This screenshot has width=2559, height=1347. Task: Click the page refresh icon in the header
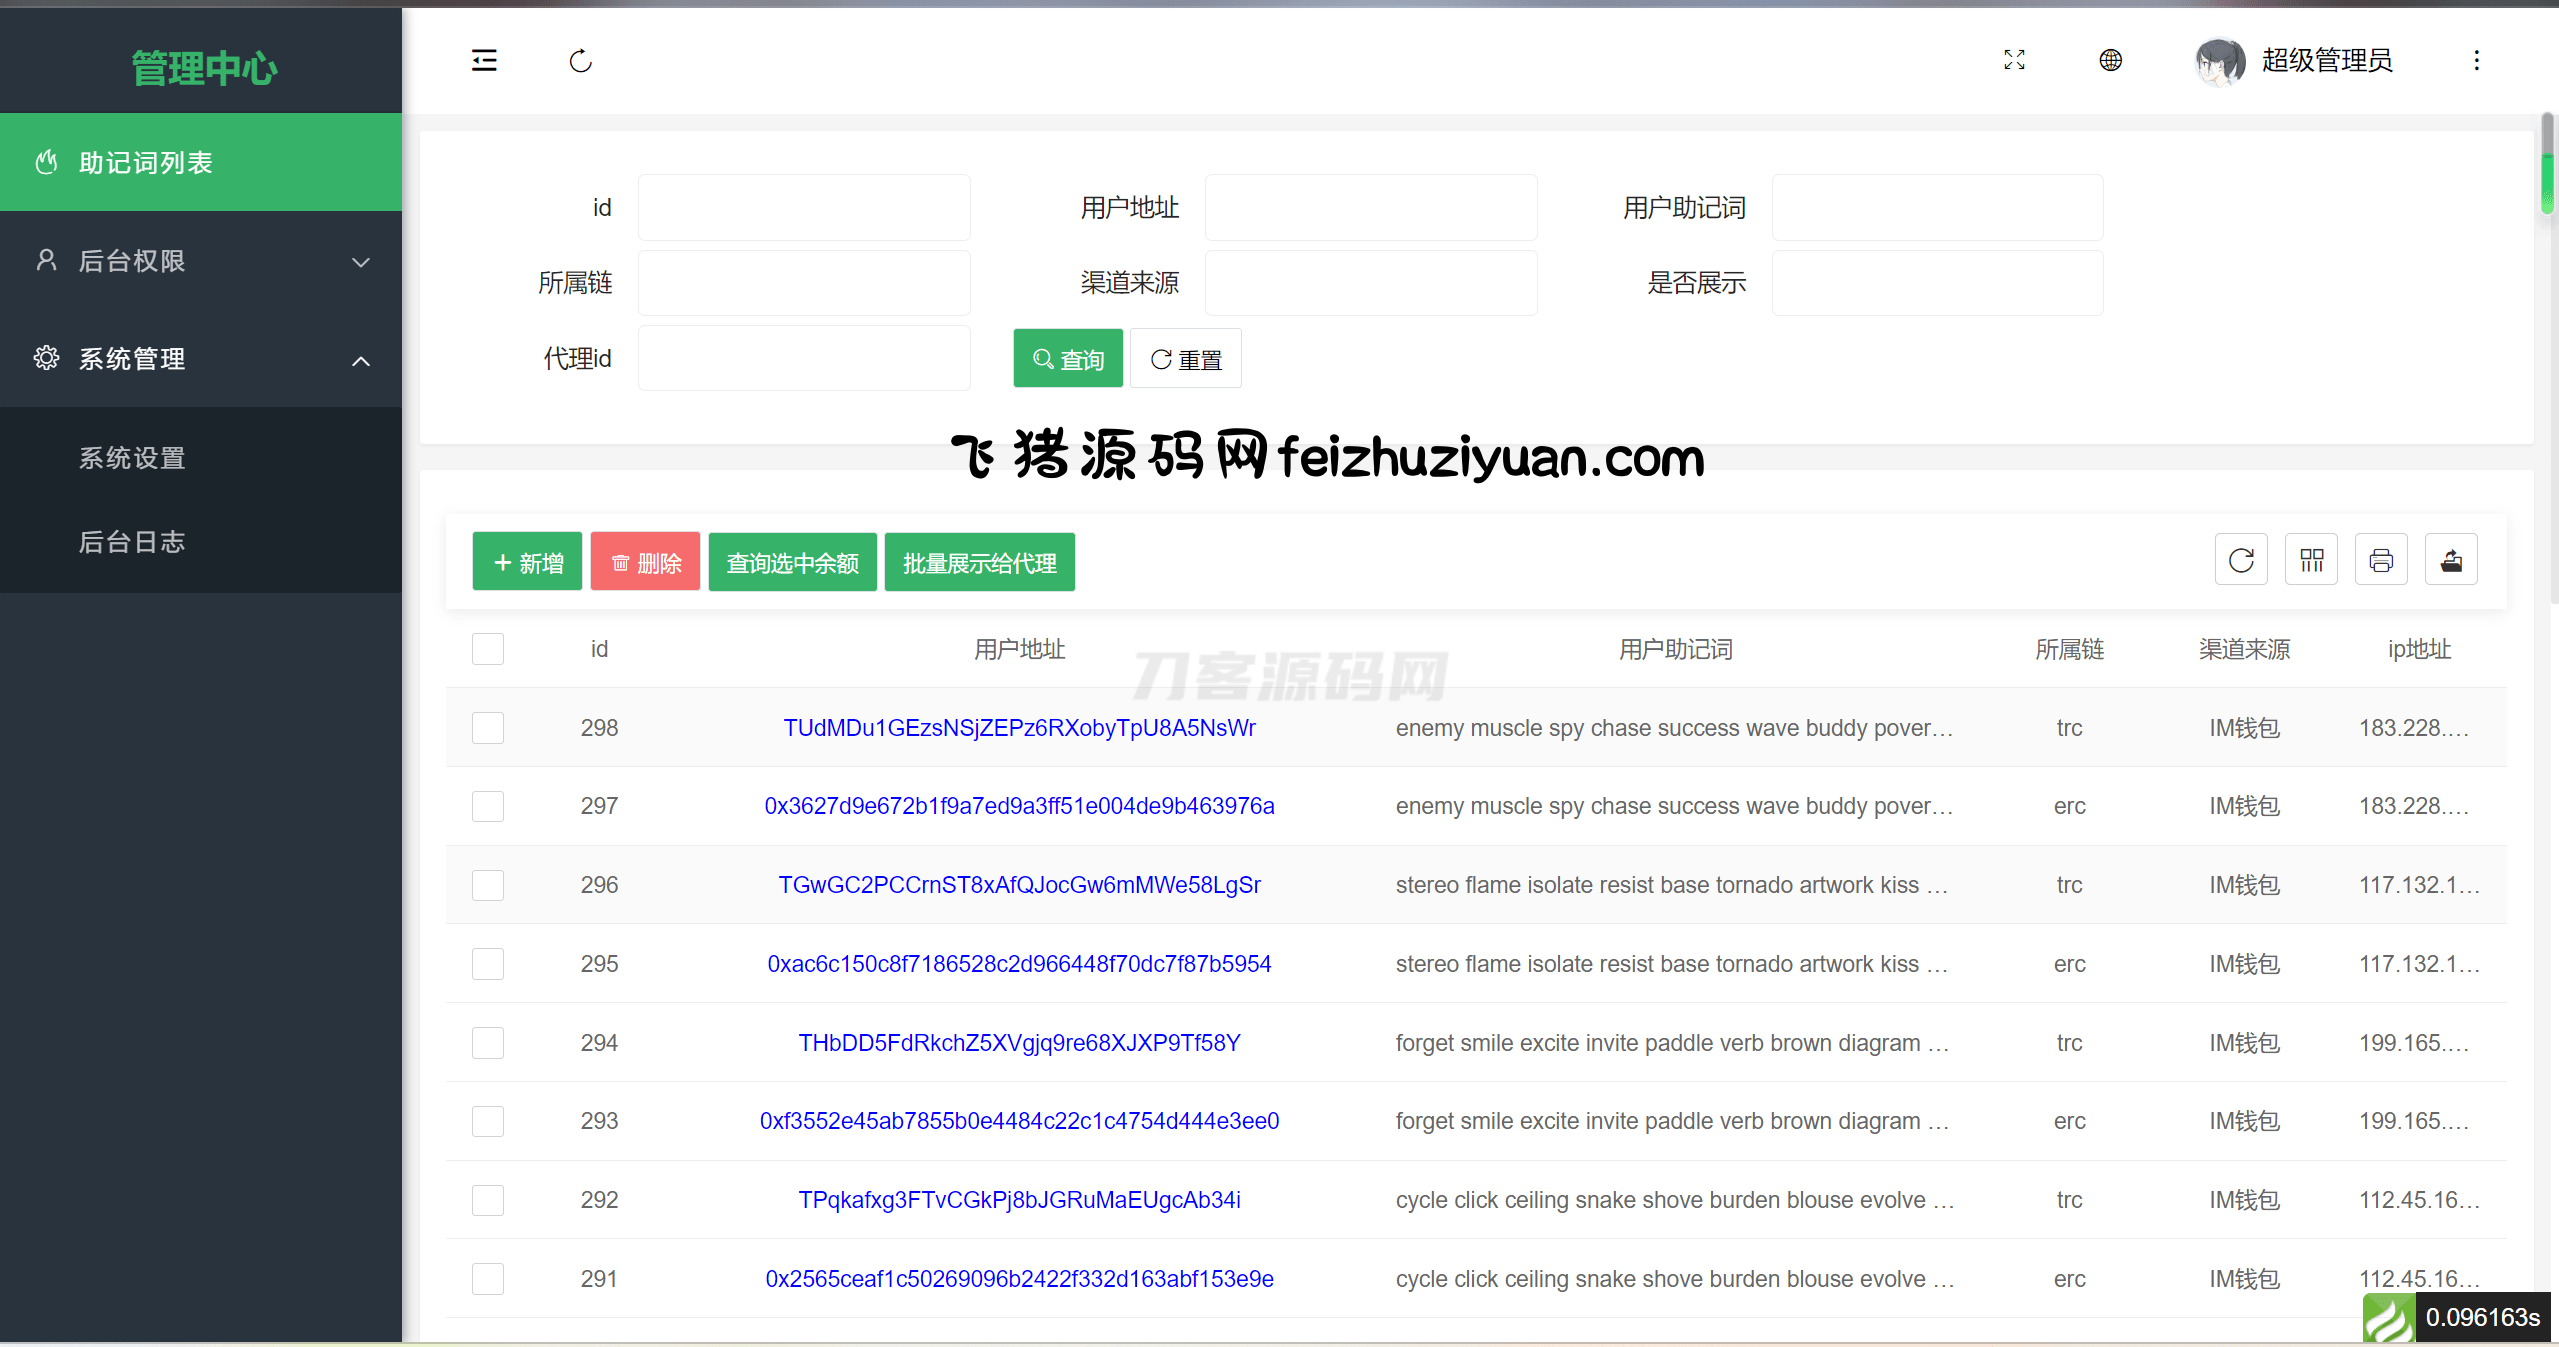580,61
